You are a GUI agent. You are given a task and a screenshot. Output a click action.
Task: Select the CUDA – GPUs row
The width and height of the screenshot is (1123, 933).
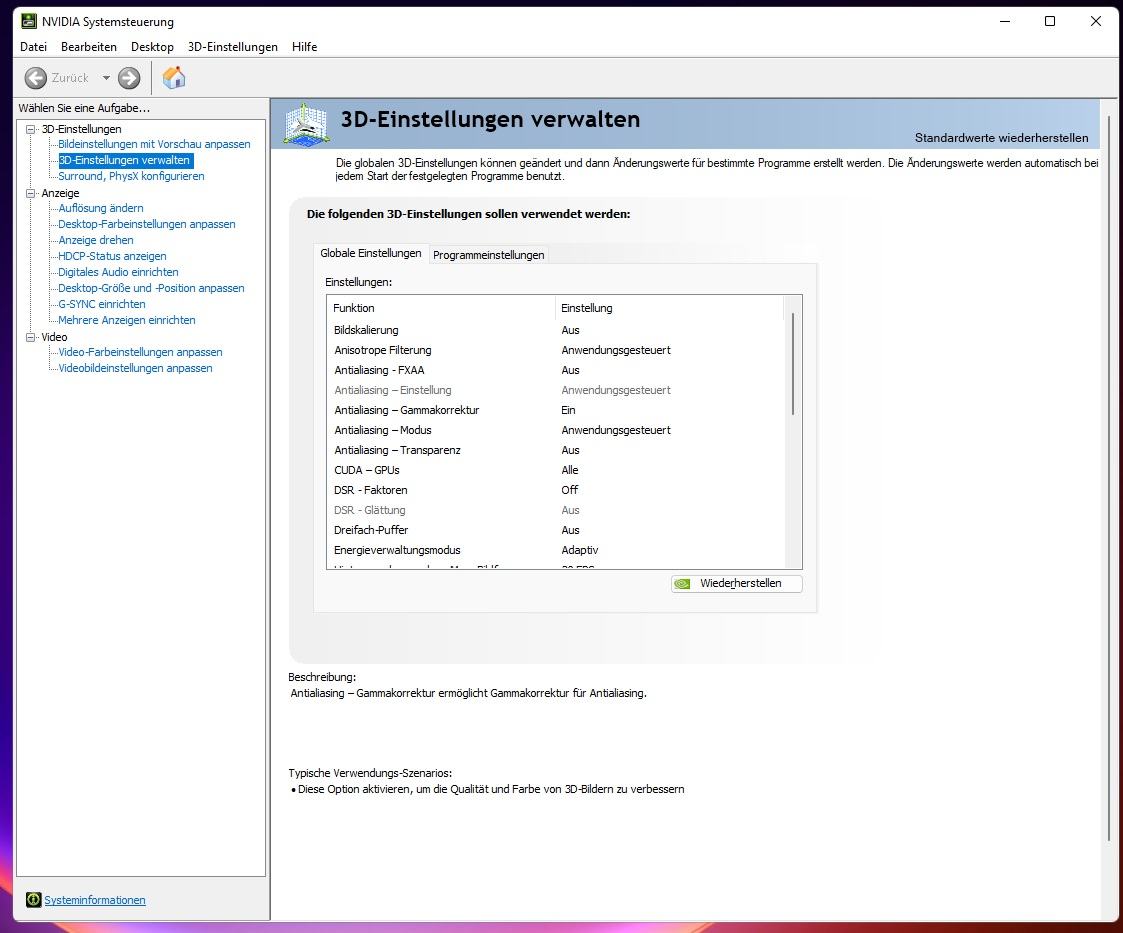coord(556,470)
